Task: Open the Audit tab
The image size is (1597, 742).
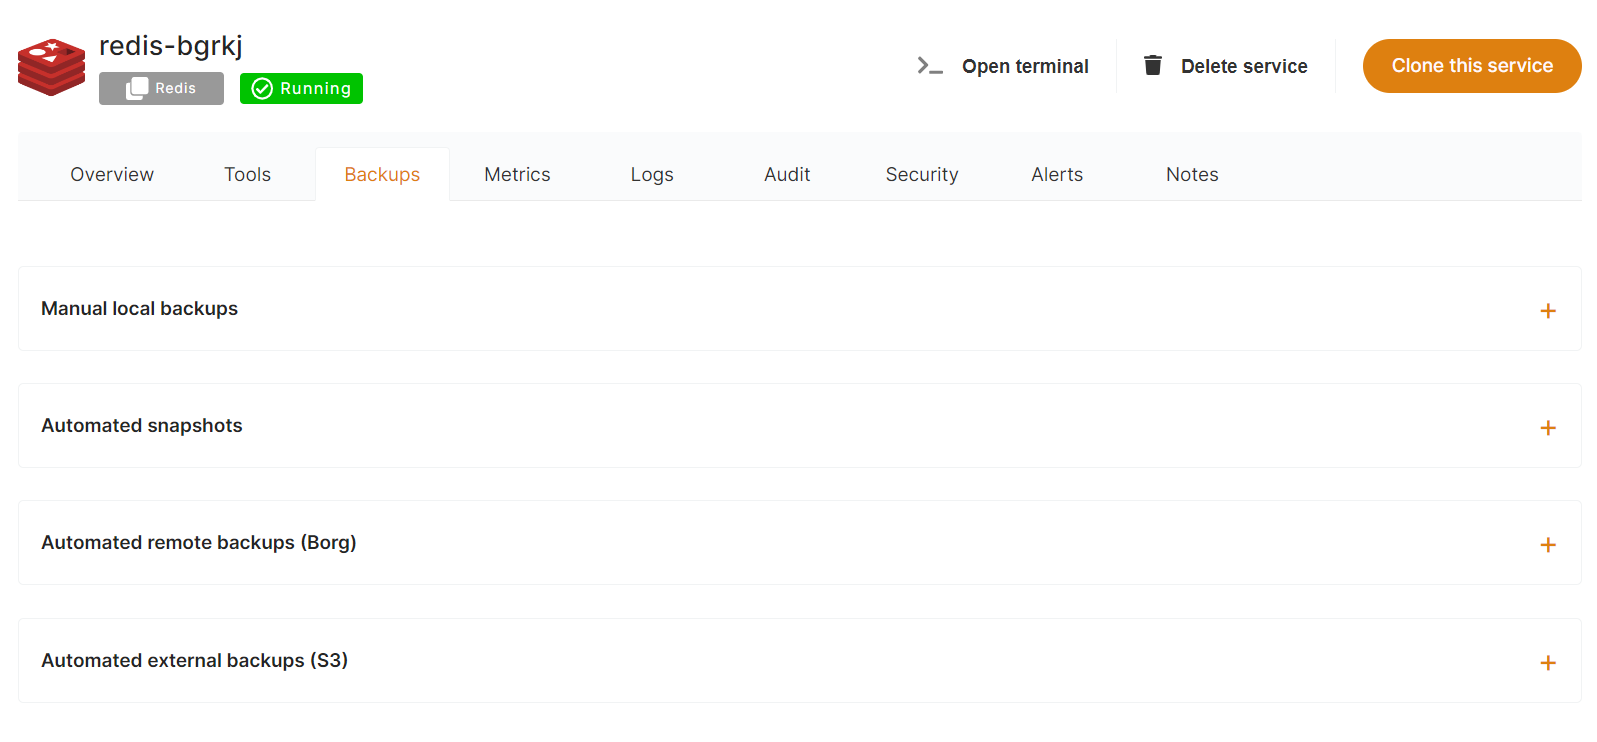Action: coord(787,174)
